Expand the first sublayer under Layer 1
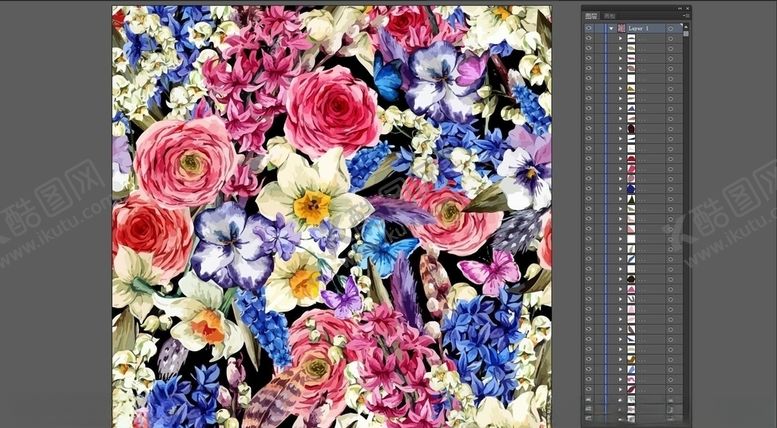 pos(620,38)
